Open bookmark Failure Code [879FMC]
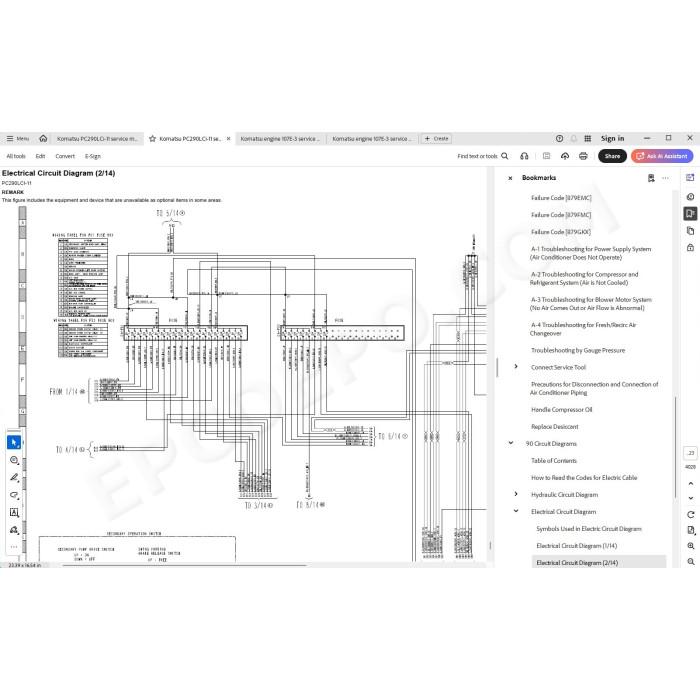Viewport: 700px width, 700px height. [x=561, y=215]
